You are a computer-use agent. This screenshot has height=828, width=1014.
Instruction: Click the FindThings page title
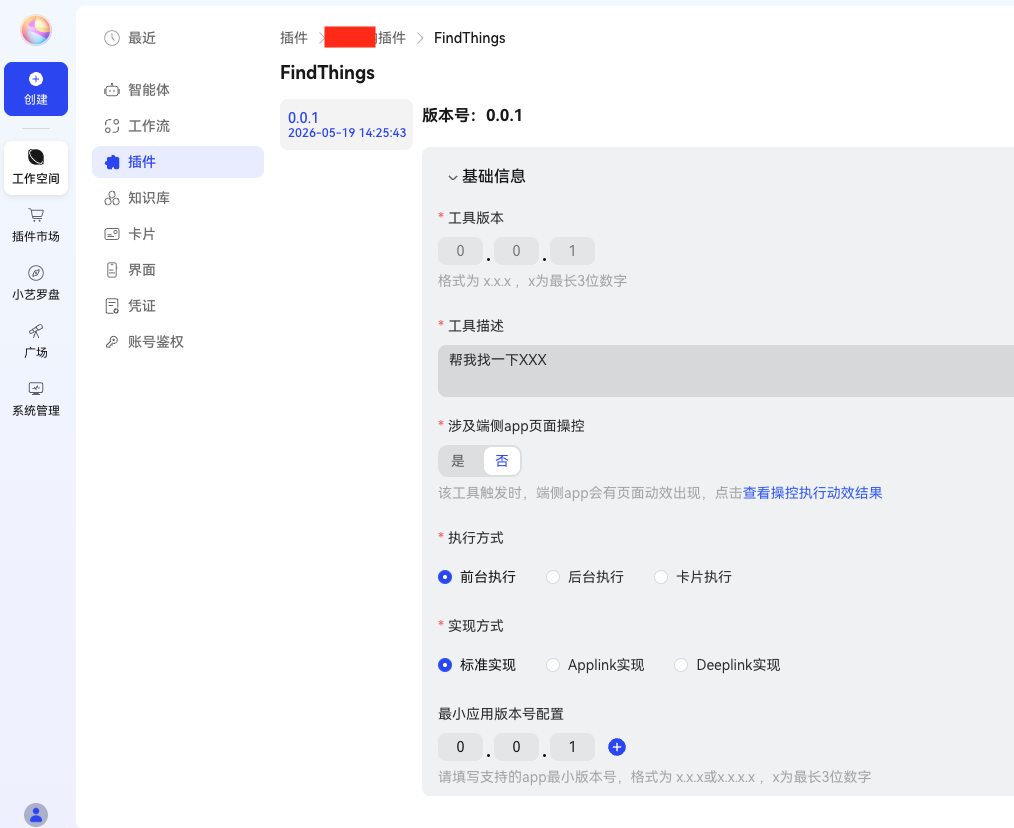(x=327, y=72)
